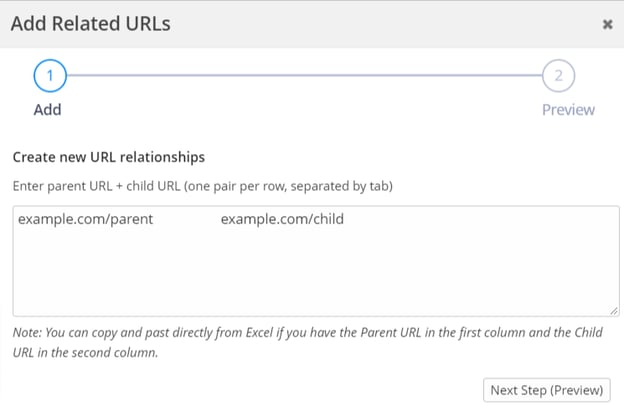
Task: Click the textarea resize grip handle
Action: pyautogui.click(x=614, y=311)
